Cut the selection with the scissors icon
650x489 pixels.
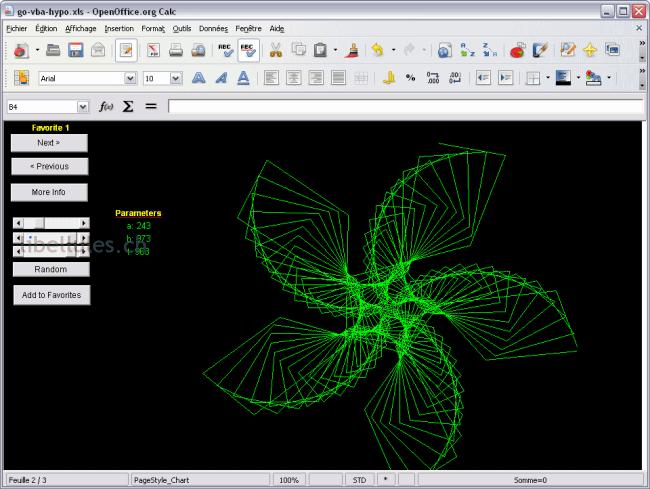276,50
